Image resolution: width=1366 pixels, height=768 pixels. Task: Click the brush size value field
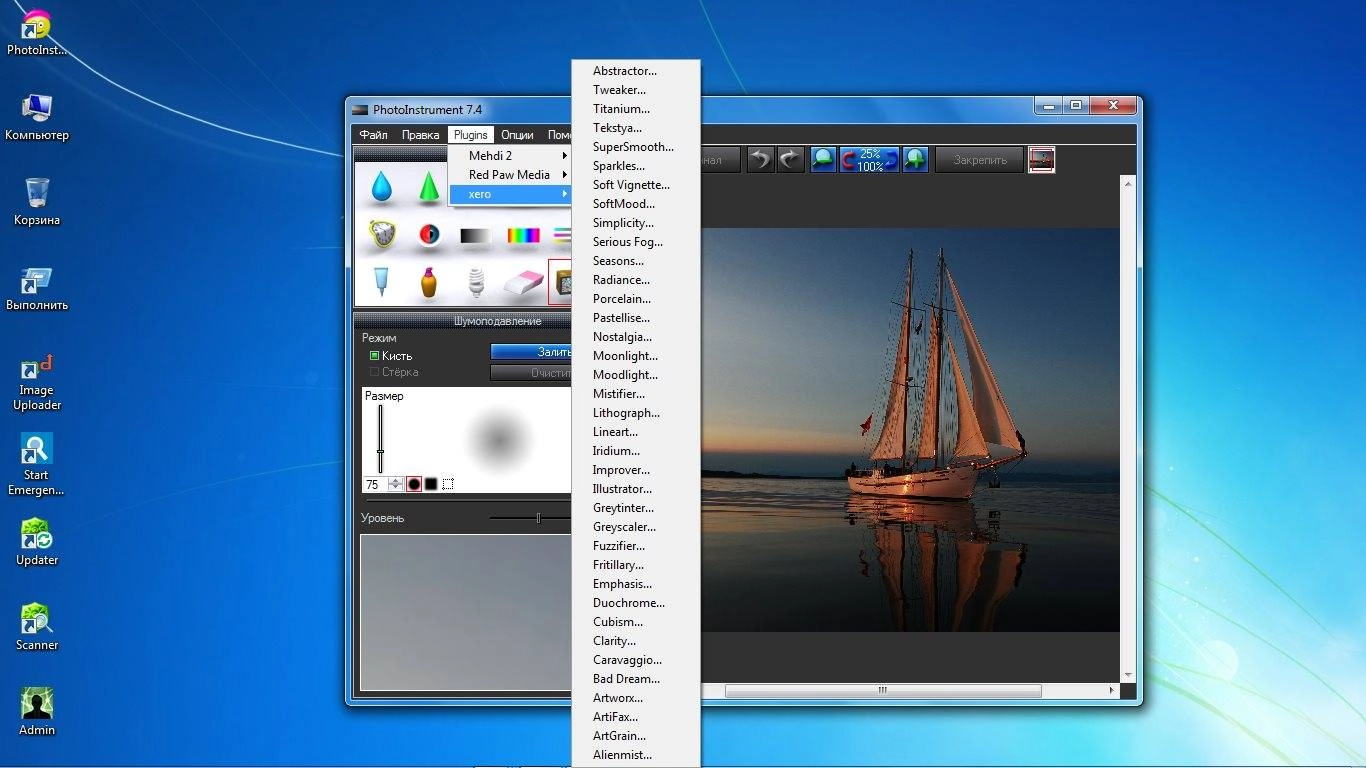tap(375, 484)
